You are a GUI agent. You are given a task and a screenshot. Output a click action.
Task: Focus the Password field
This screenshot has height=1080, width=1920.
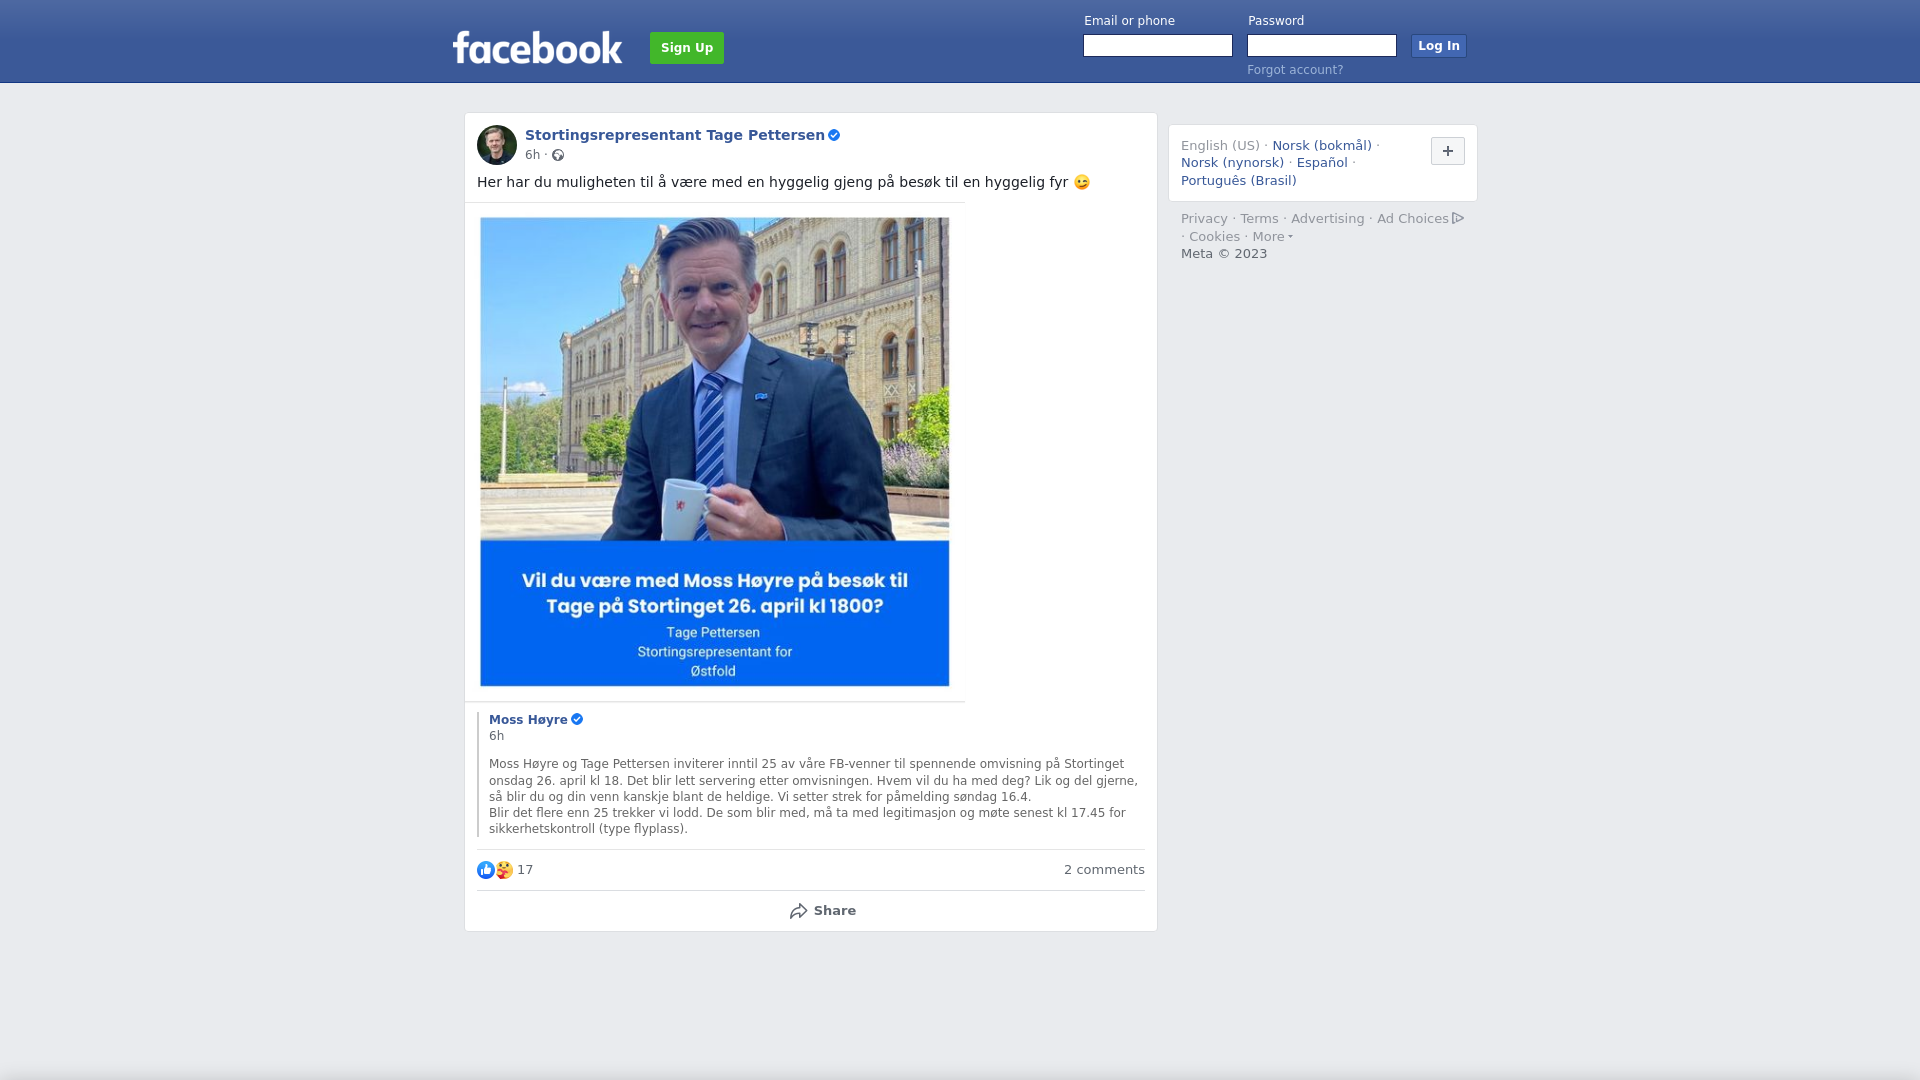[1322, 46]
